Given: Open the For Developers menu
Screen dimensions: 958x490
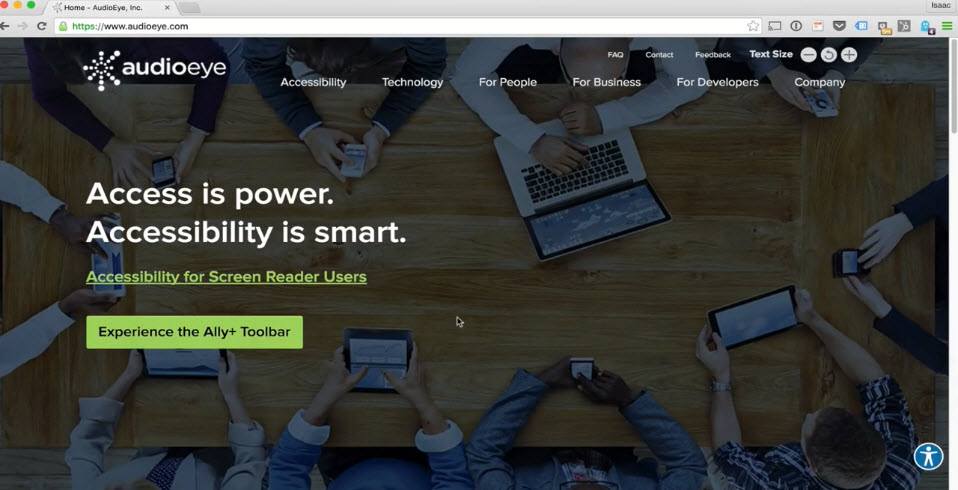Looking at the screenshot, I should pyautogui.click(x=717, y=82).
